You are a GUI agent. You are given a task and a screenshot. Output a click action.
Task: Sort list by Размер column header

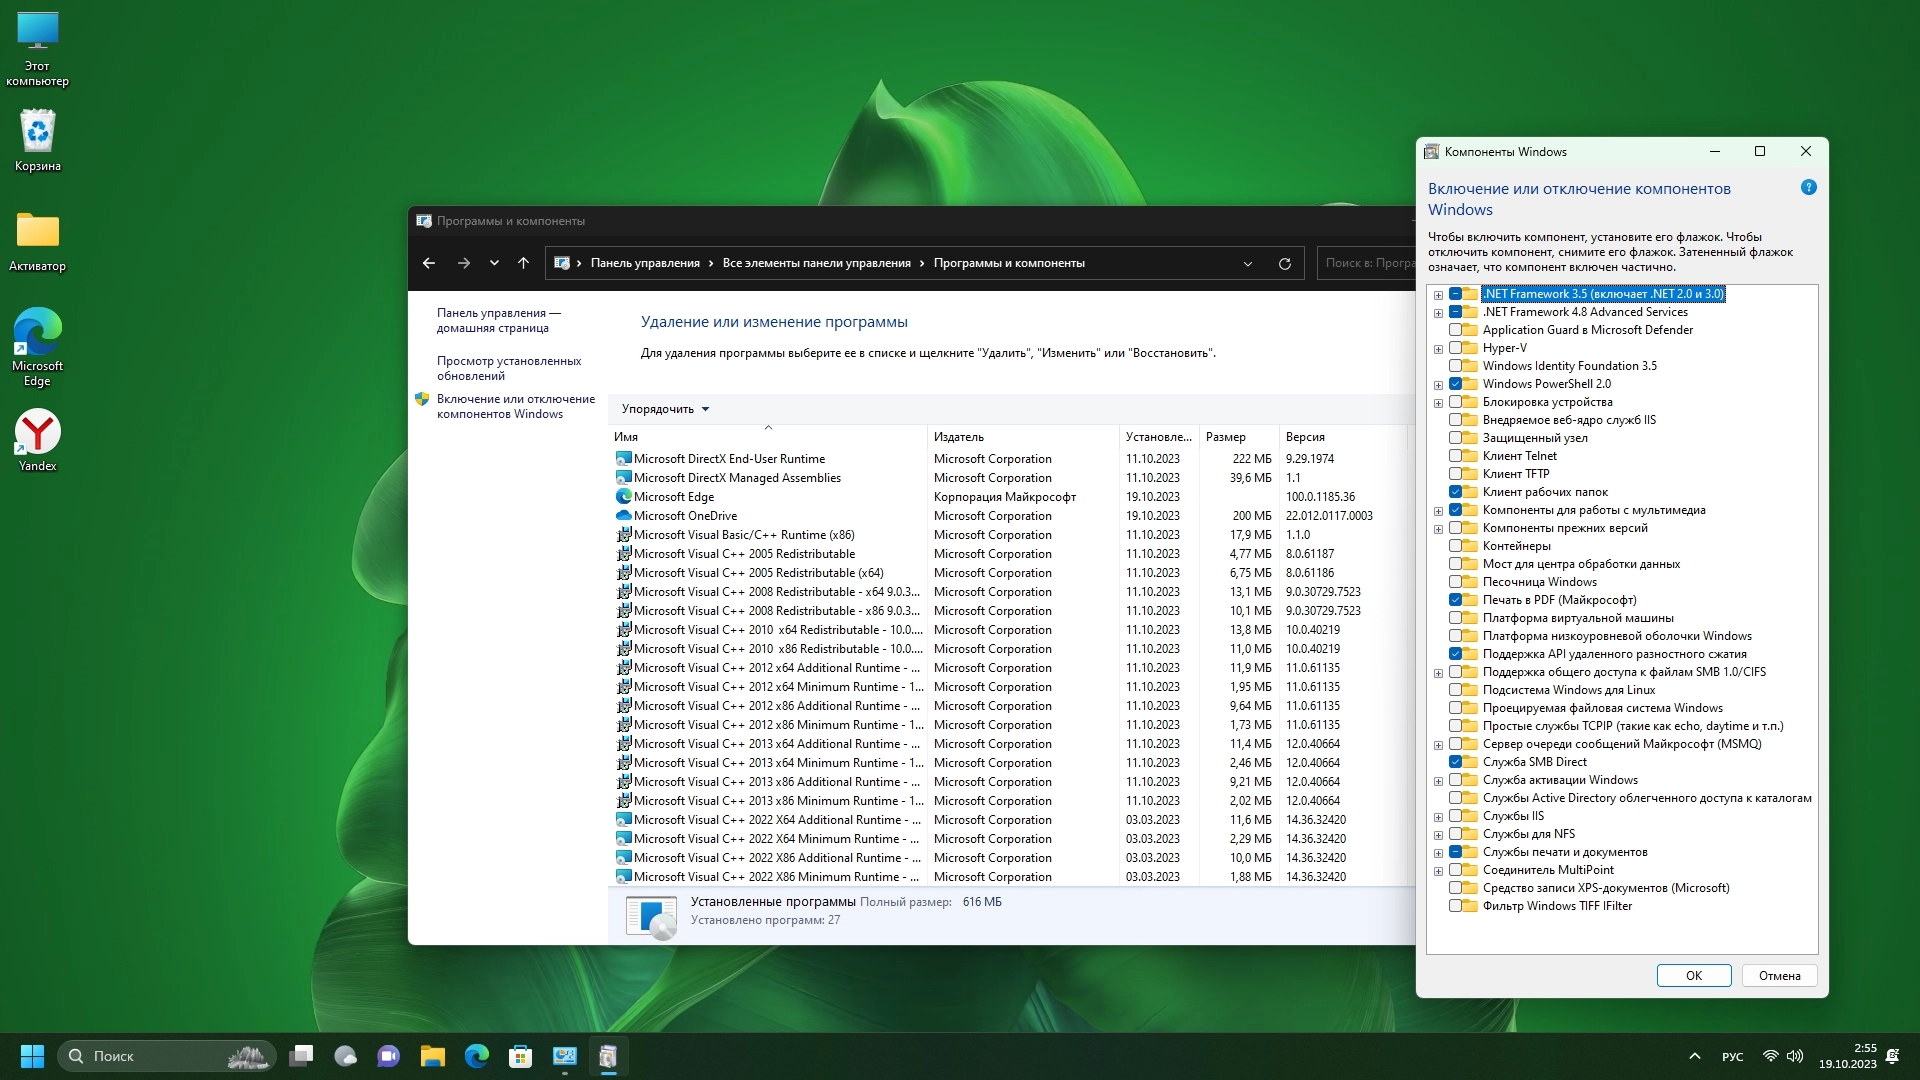1225,437
